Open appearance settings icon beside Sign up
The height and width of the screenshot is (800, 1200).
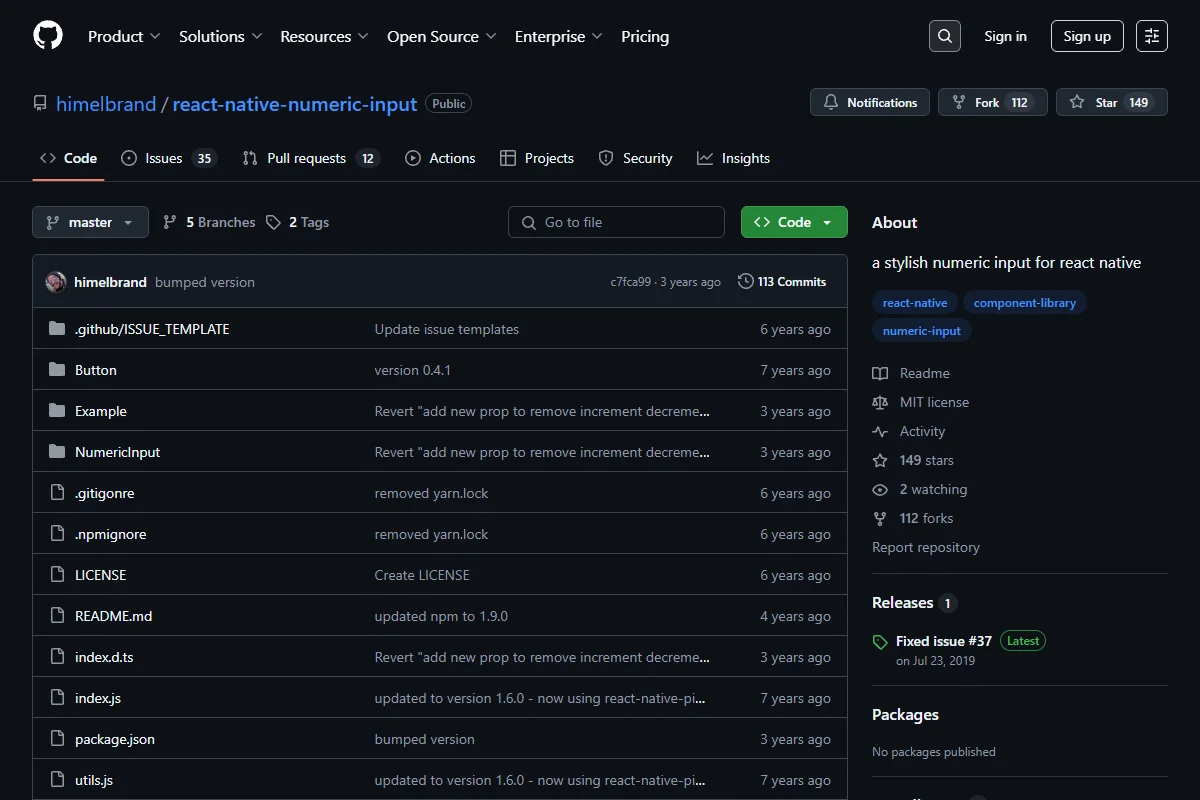click(x=1152, y=36)
